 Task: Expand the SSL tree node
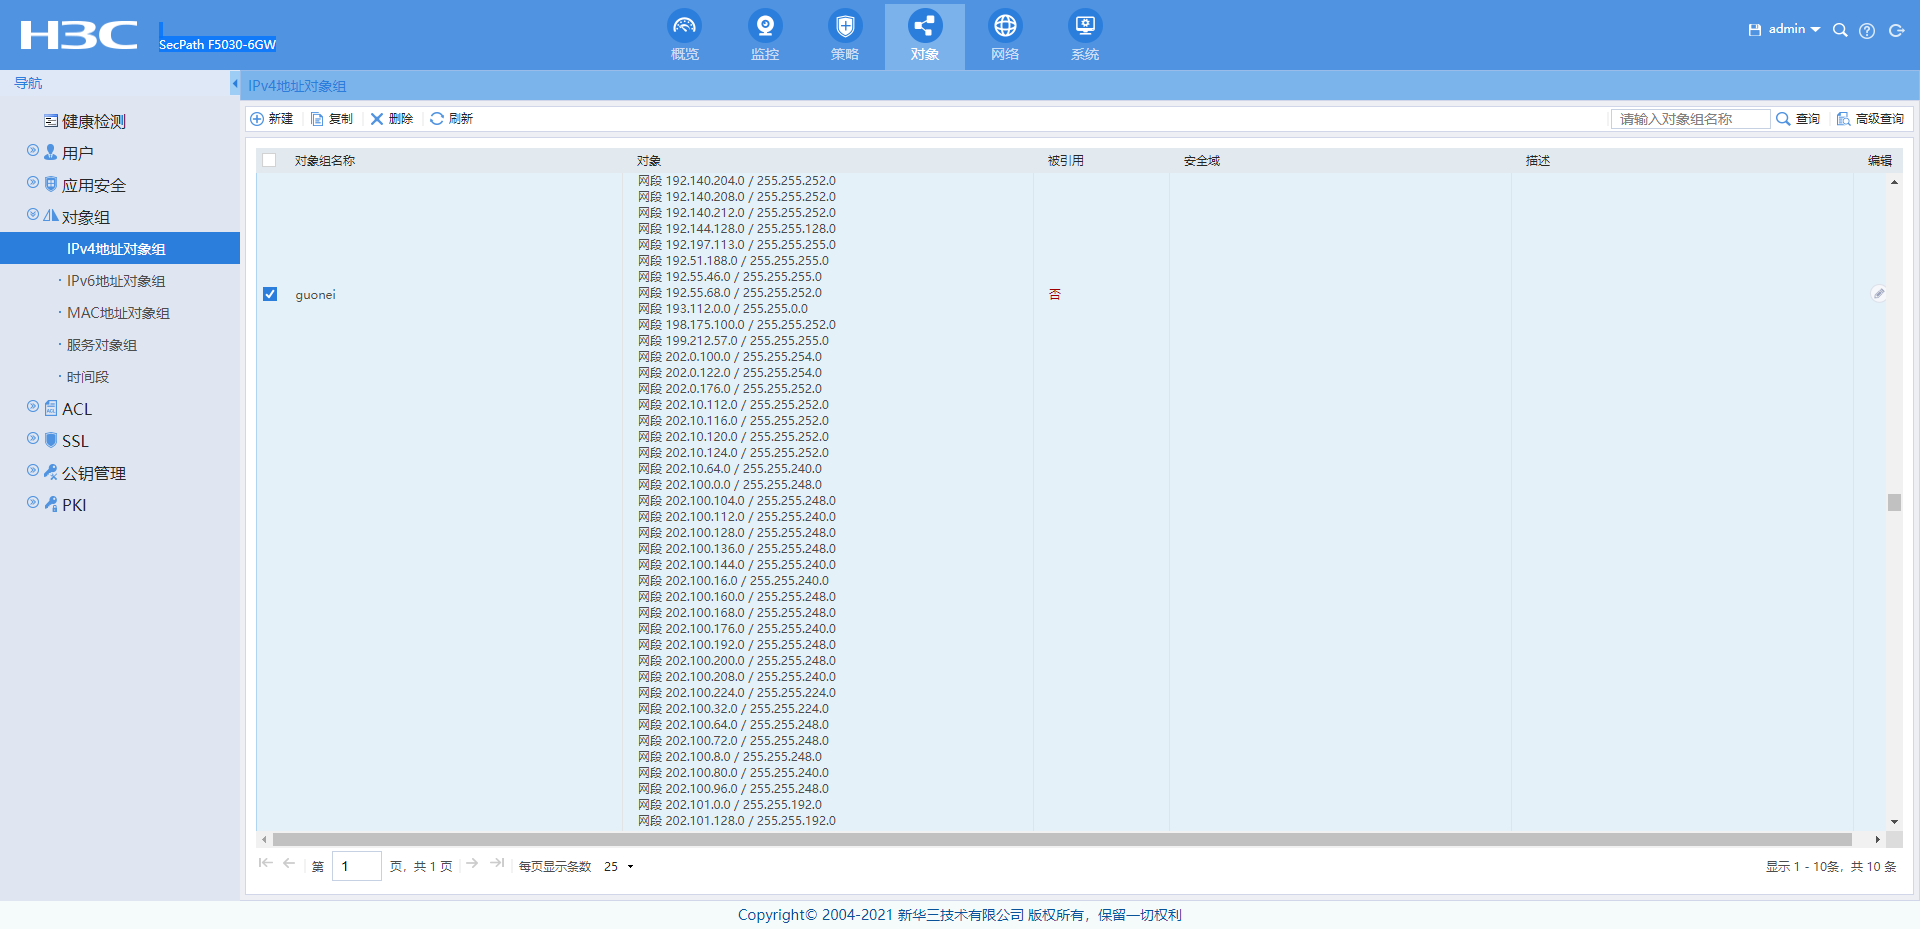[33, 439]
